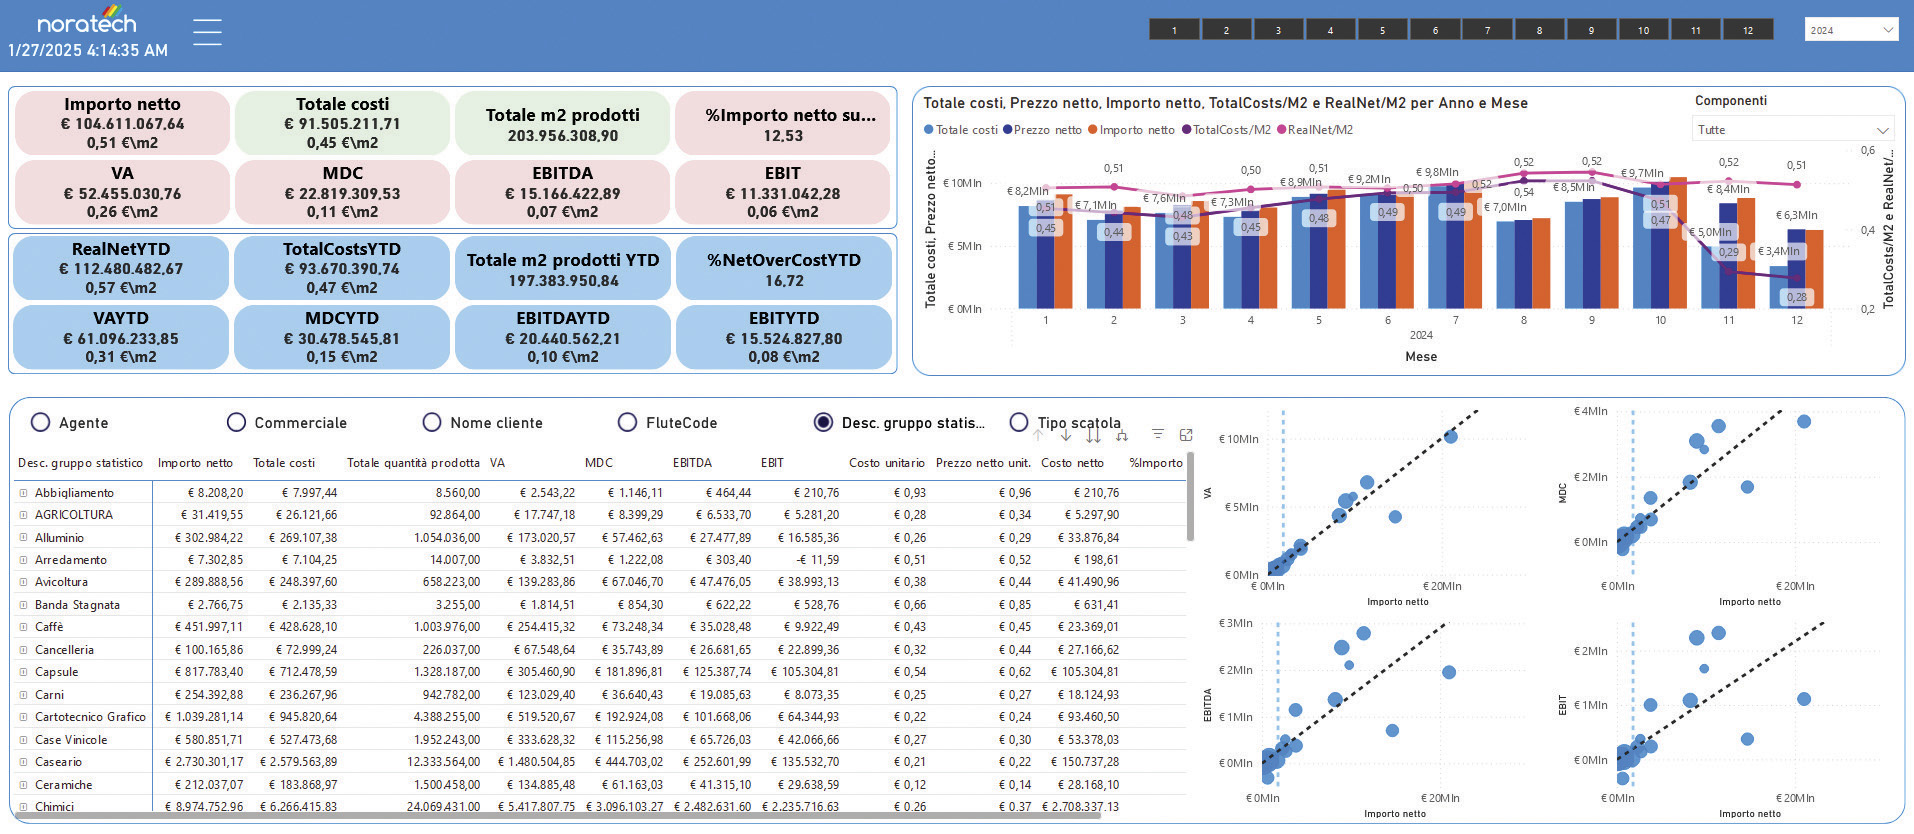Expand the Alluminio row
This screenshot has width=1914, height=834.
23,538
